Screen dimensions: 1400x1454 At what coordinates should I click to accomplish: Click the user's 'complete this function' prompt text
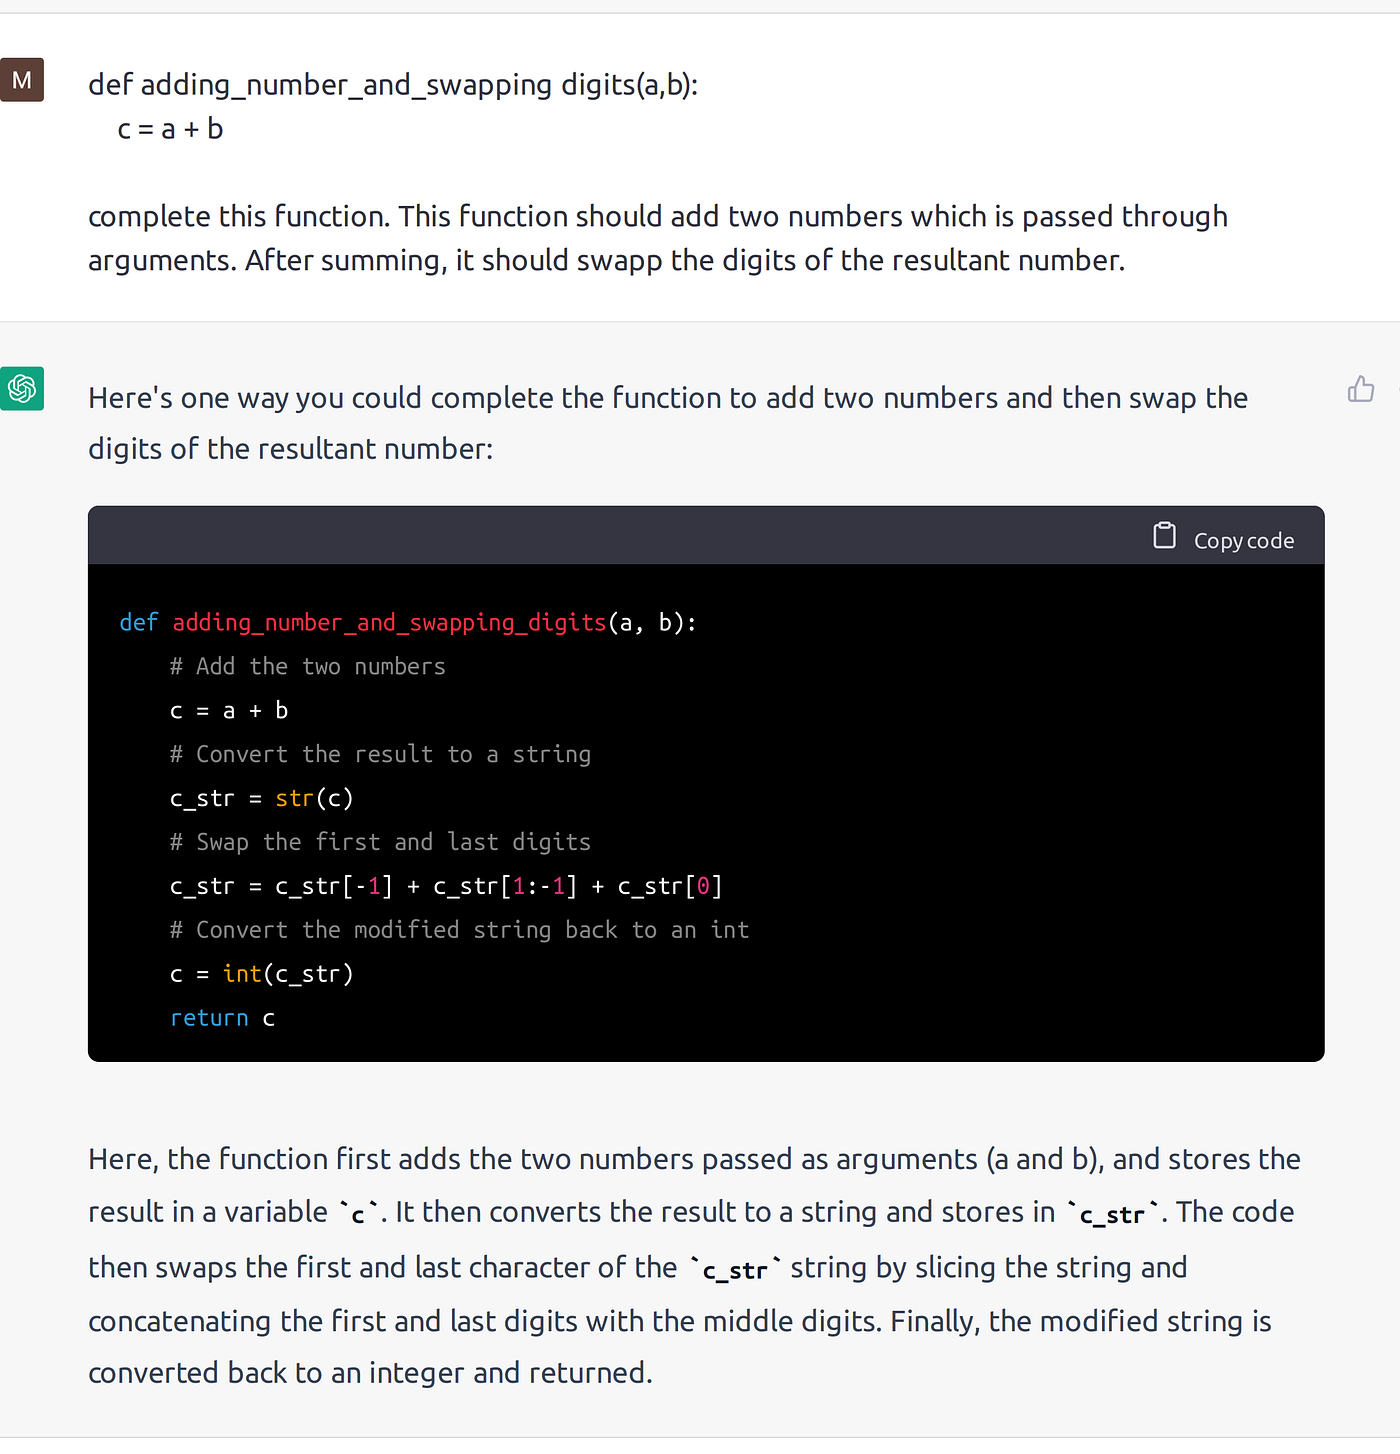pos(658,238)
